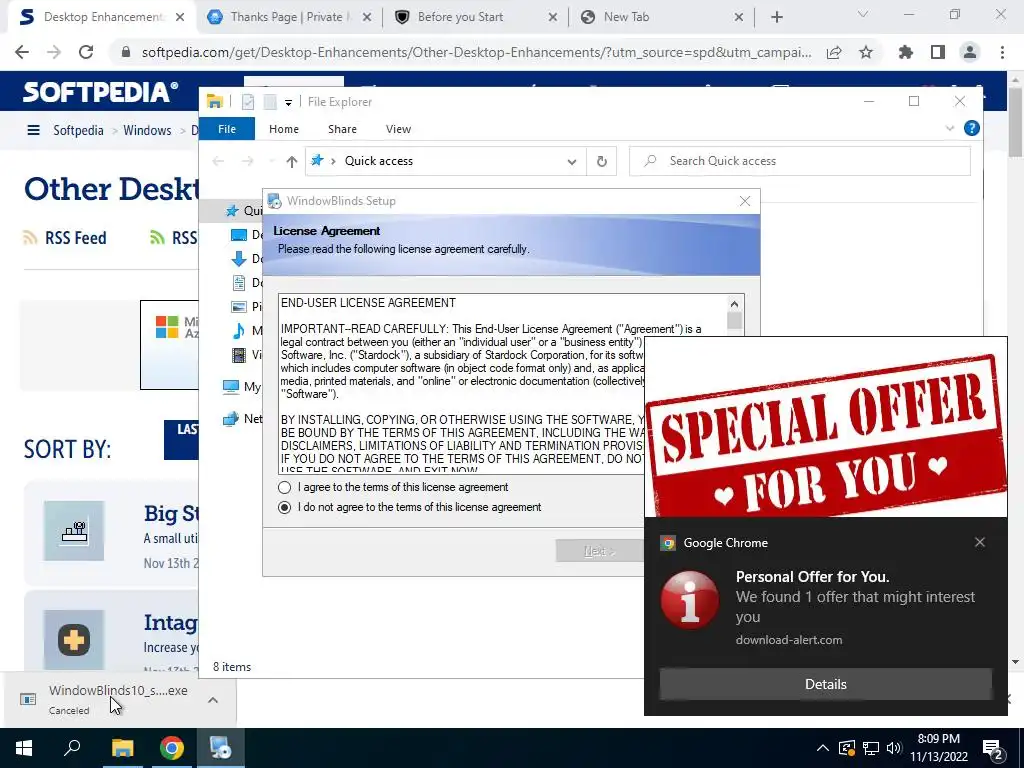Open Chrome profile avatar
The height and width of the screenshot is (768, 1024).
[970, 52]
